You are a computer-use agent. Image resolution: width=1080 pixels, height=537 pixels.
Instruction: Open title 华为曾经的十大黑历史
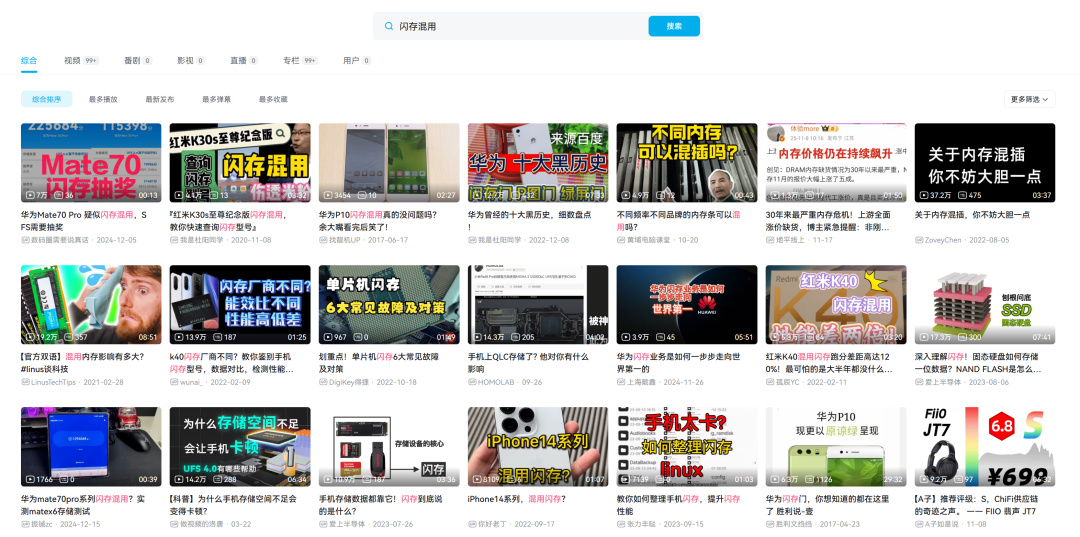click(529, 220)
